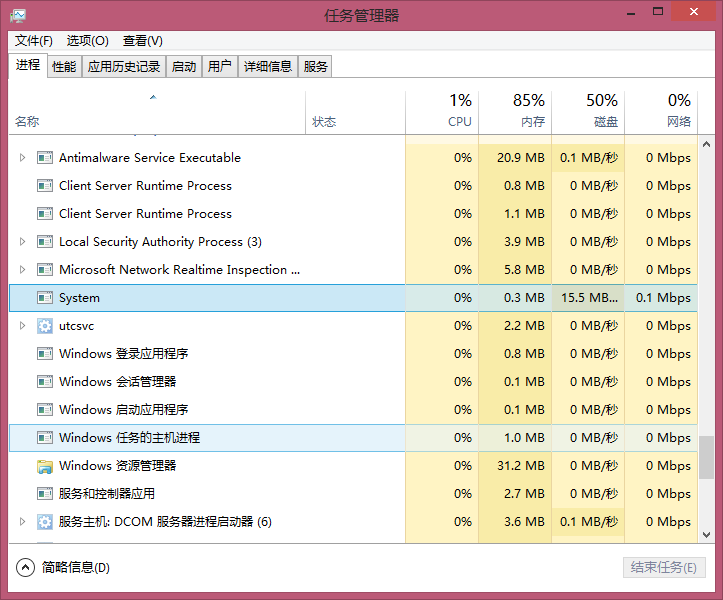The image size is (723, 600).
Task: Click the Windows 会话管理器 icon
Action: click(x=45, y=382)
